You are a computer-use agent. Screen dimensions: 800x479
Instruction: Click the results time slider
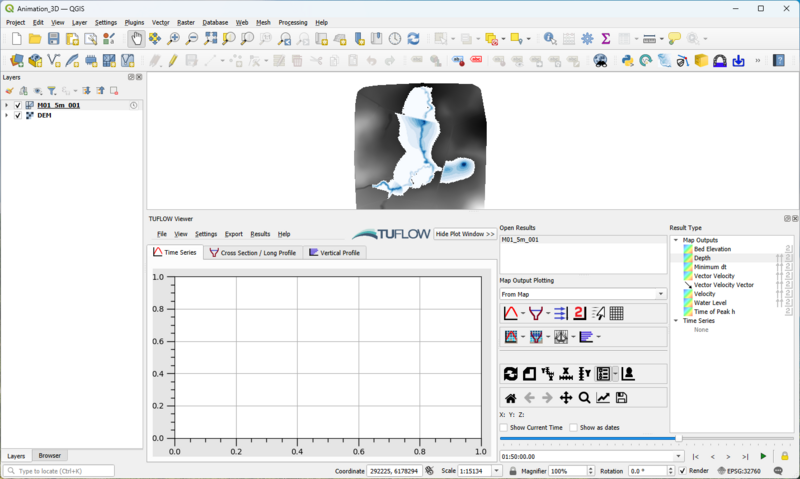[679, 438]
